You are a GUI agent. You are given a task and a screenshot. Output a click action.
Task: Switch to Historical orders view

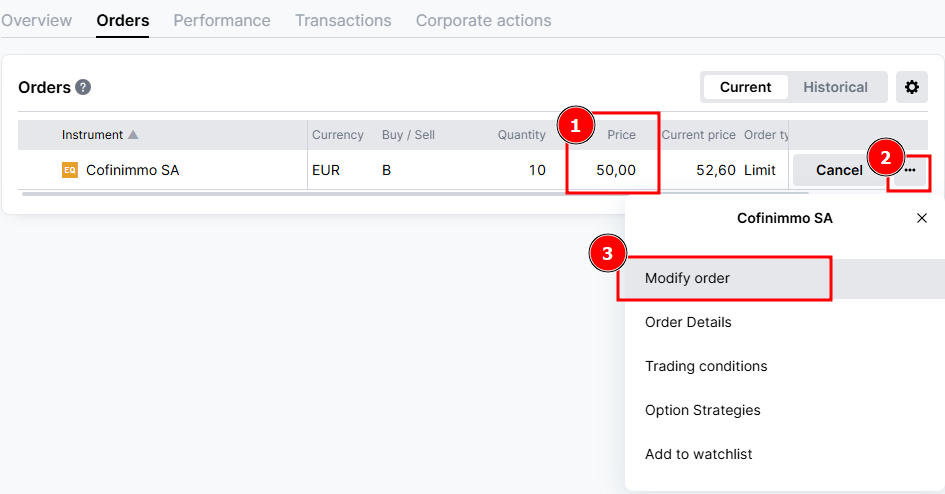click(835, 87)
